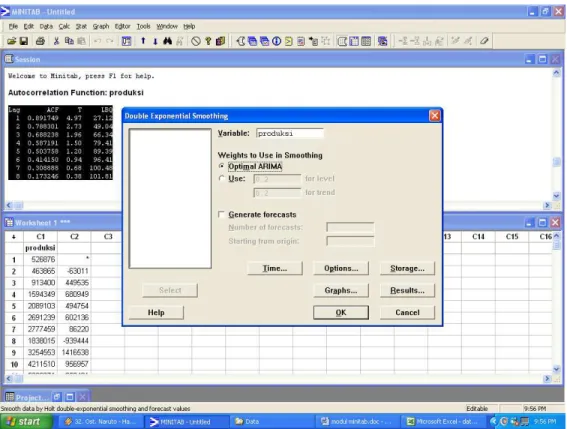Open the Stat menu
This screenshot has height=429, width=567.
81,26
